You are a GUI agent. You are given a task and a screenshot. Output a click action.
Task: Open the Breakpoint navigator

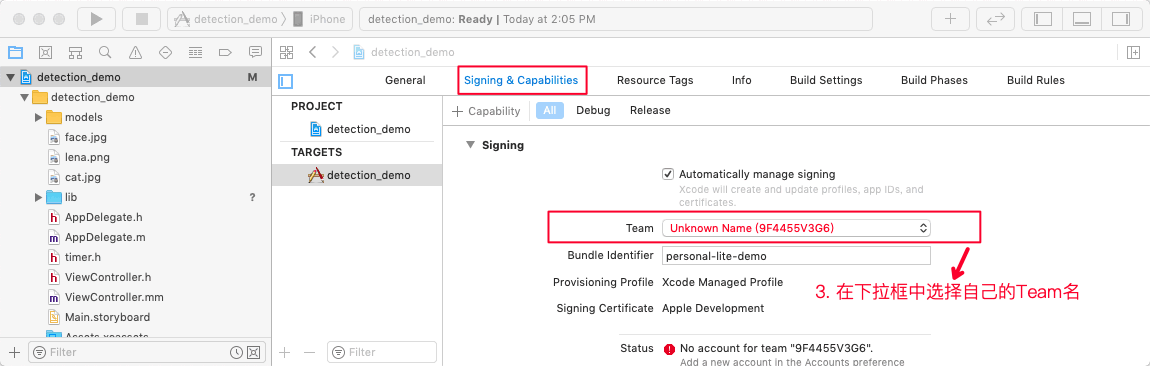[x=225, y=52]
